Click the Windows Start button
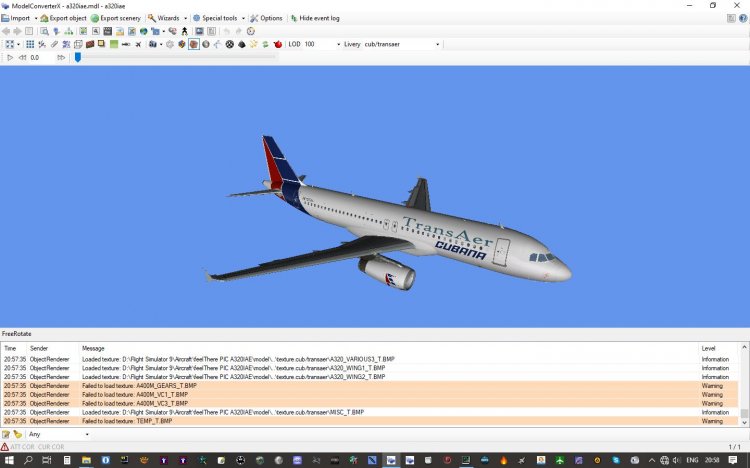This screenshot has width=750, height=468. [x=9, y=459]
